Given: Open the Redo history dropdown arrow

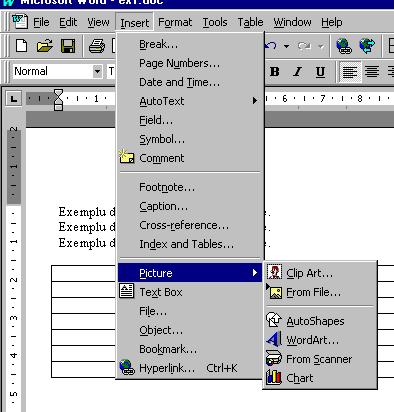Looking at the screenshot, I should [x=321, y=46].
